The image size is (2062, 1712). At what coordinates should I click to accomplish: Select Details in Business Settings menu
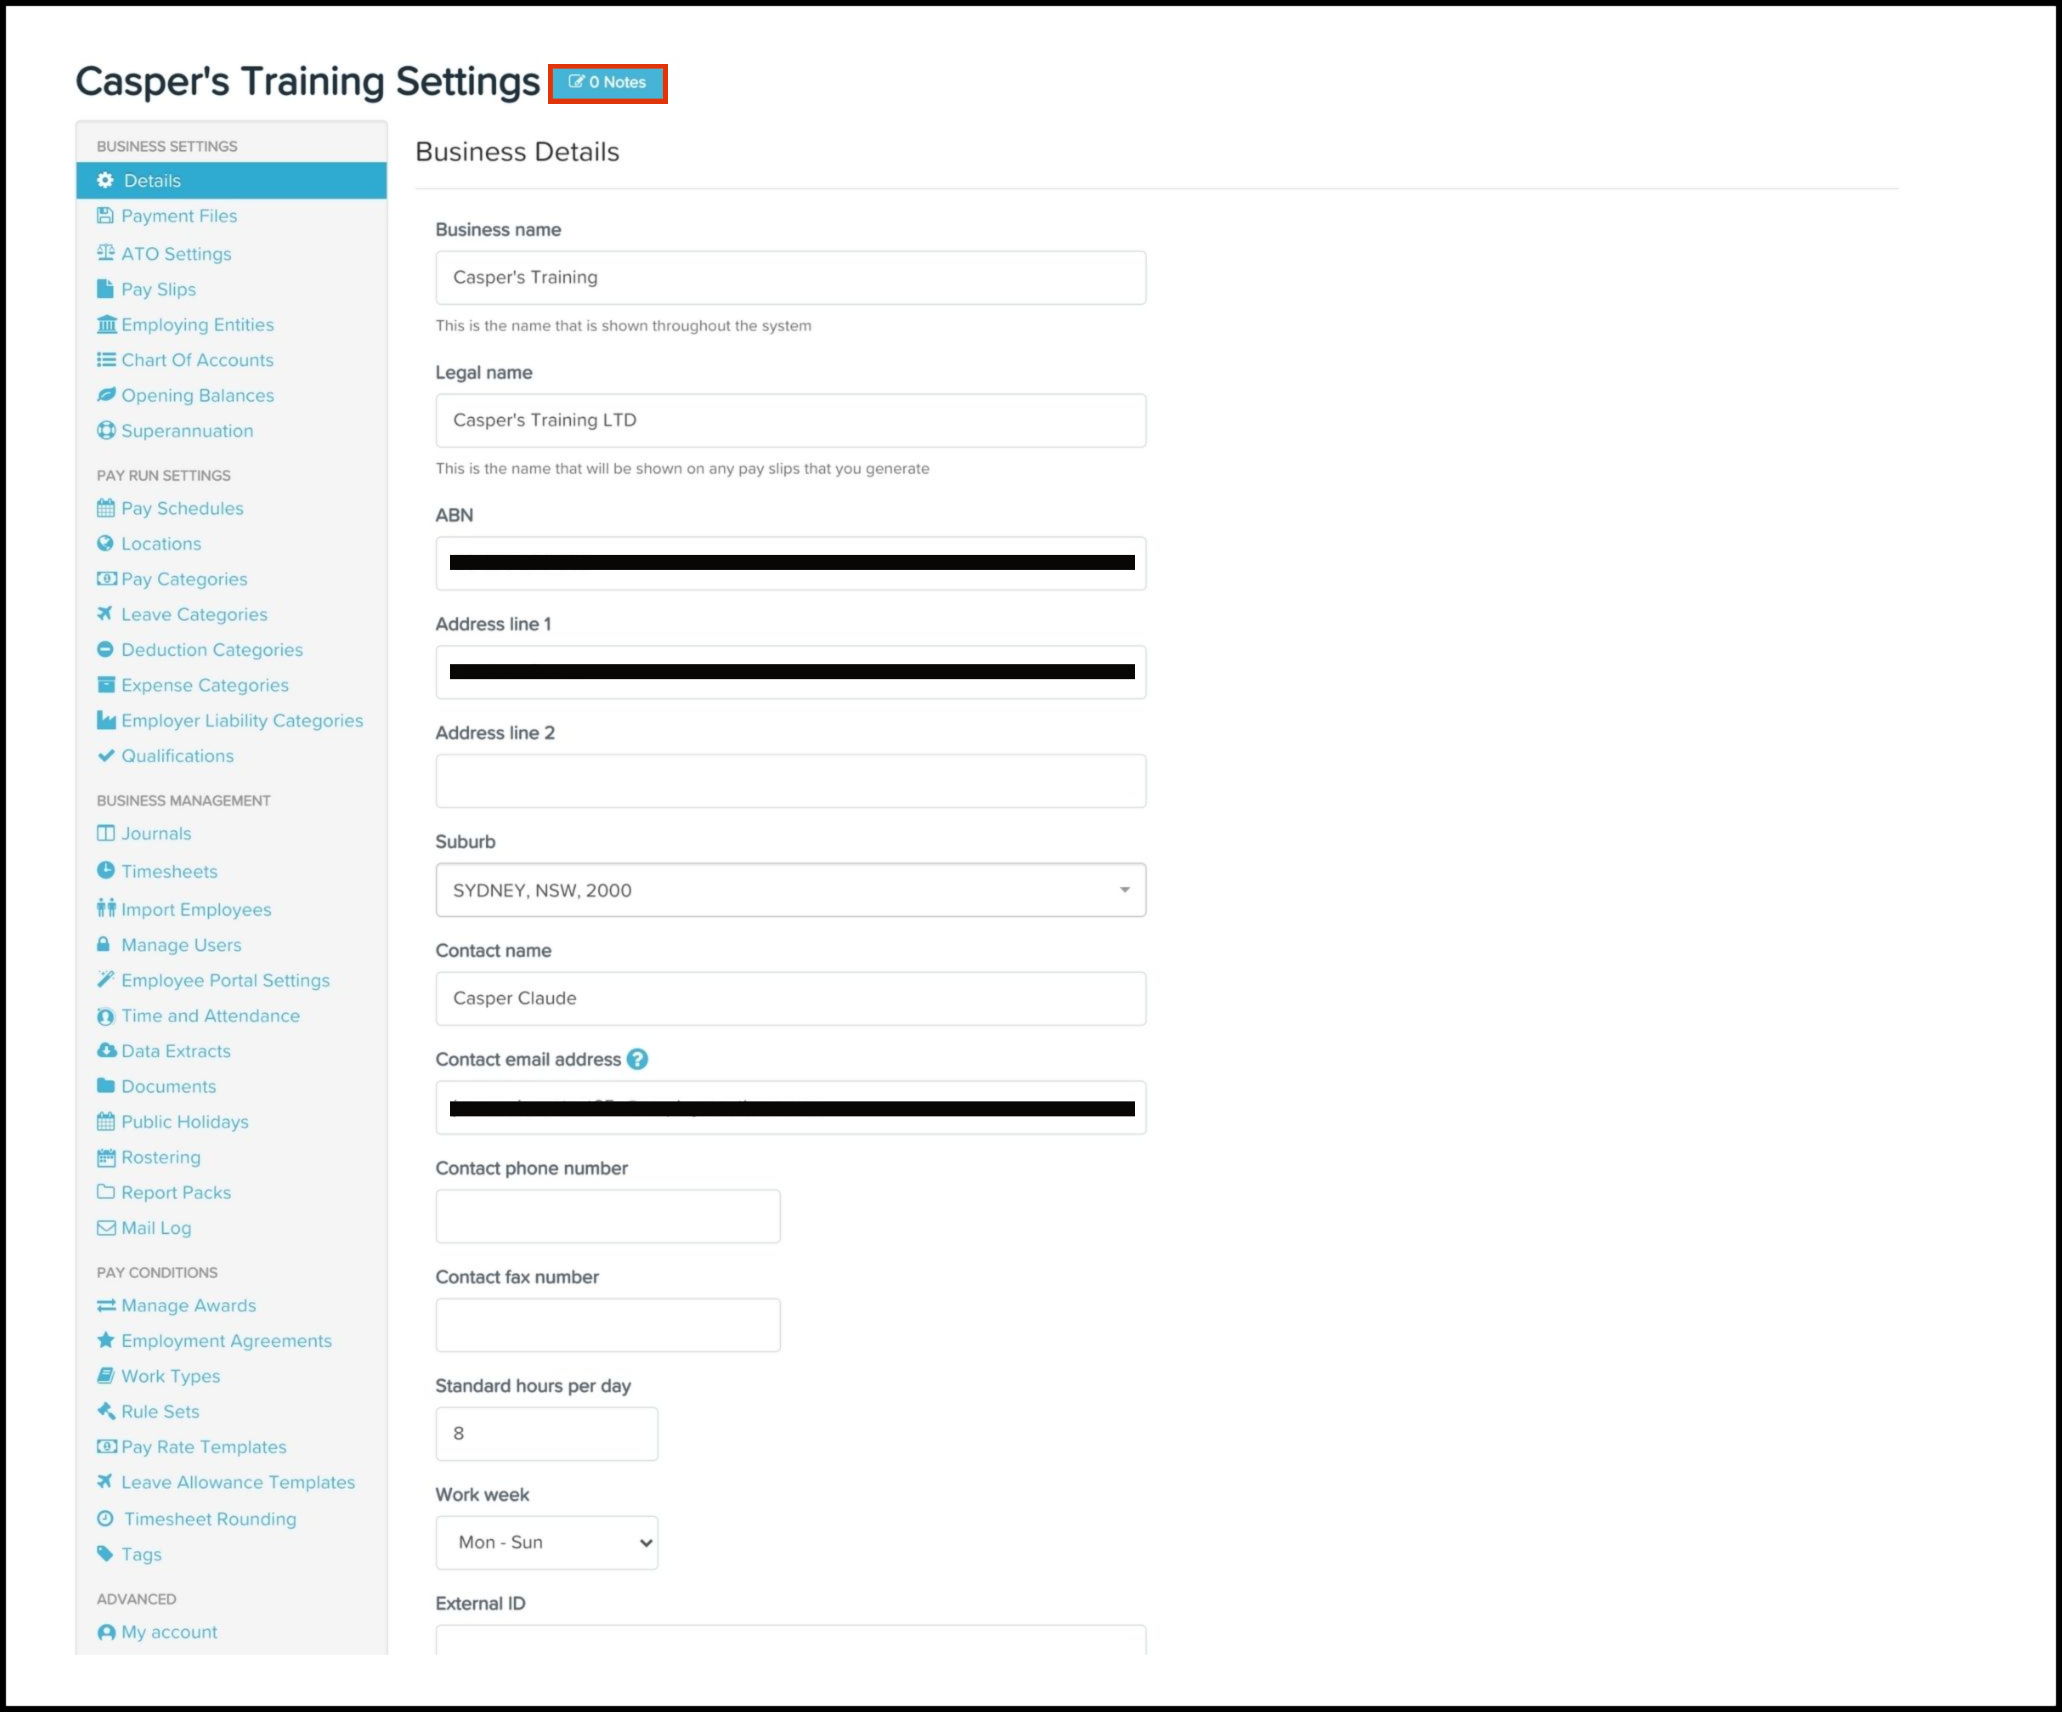[x=152, y=181]
